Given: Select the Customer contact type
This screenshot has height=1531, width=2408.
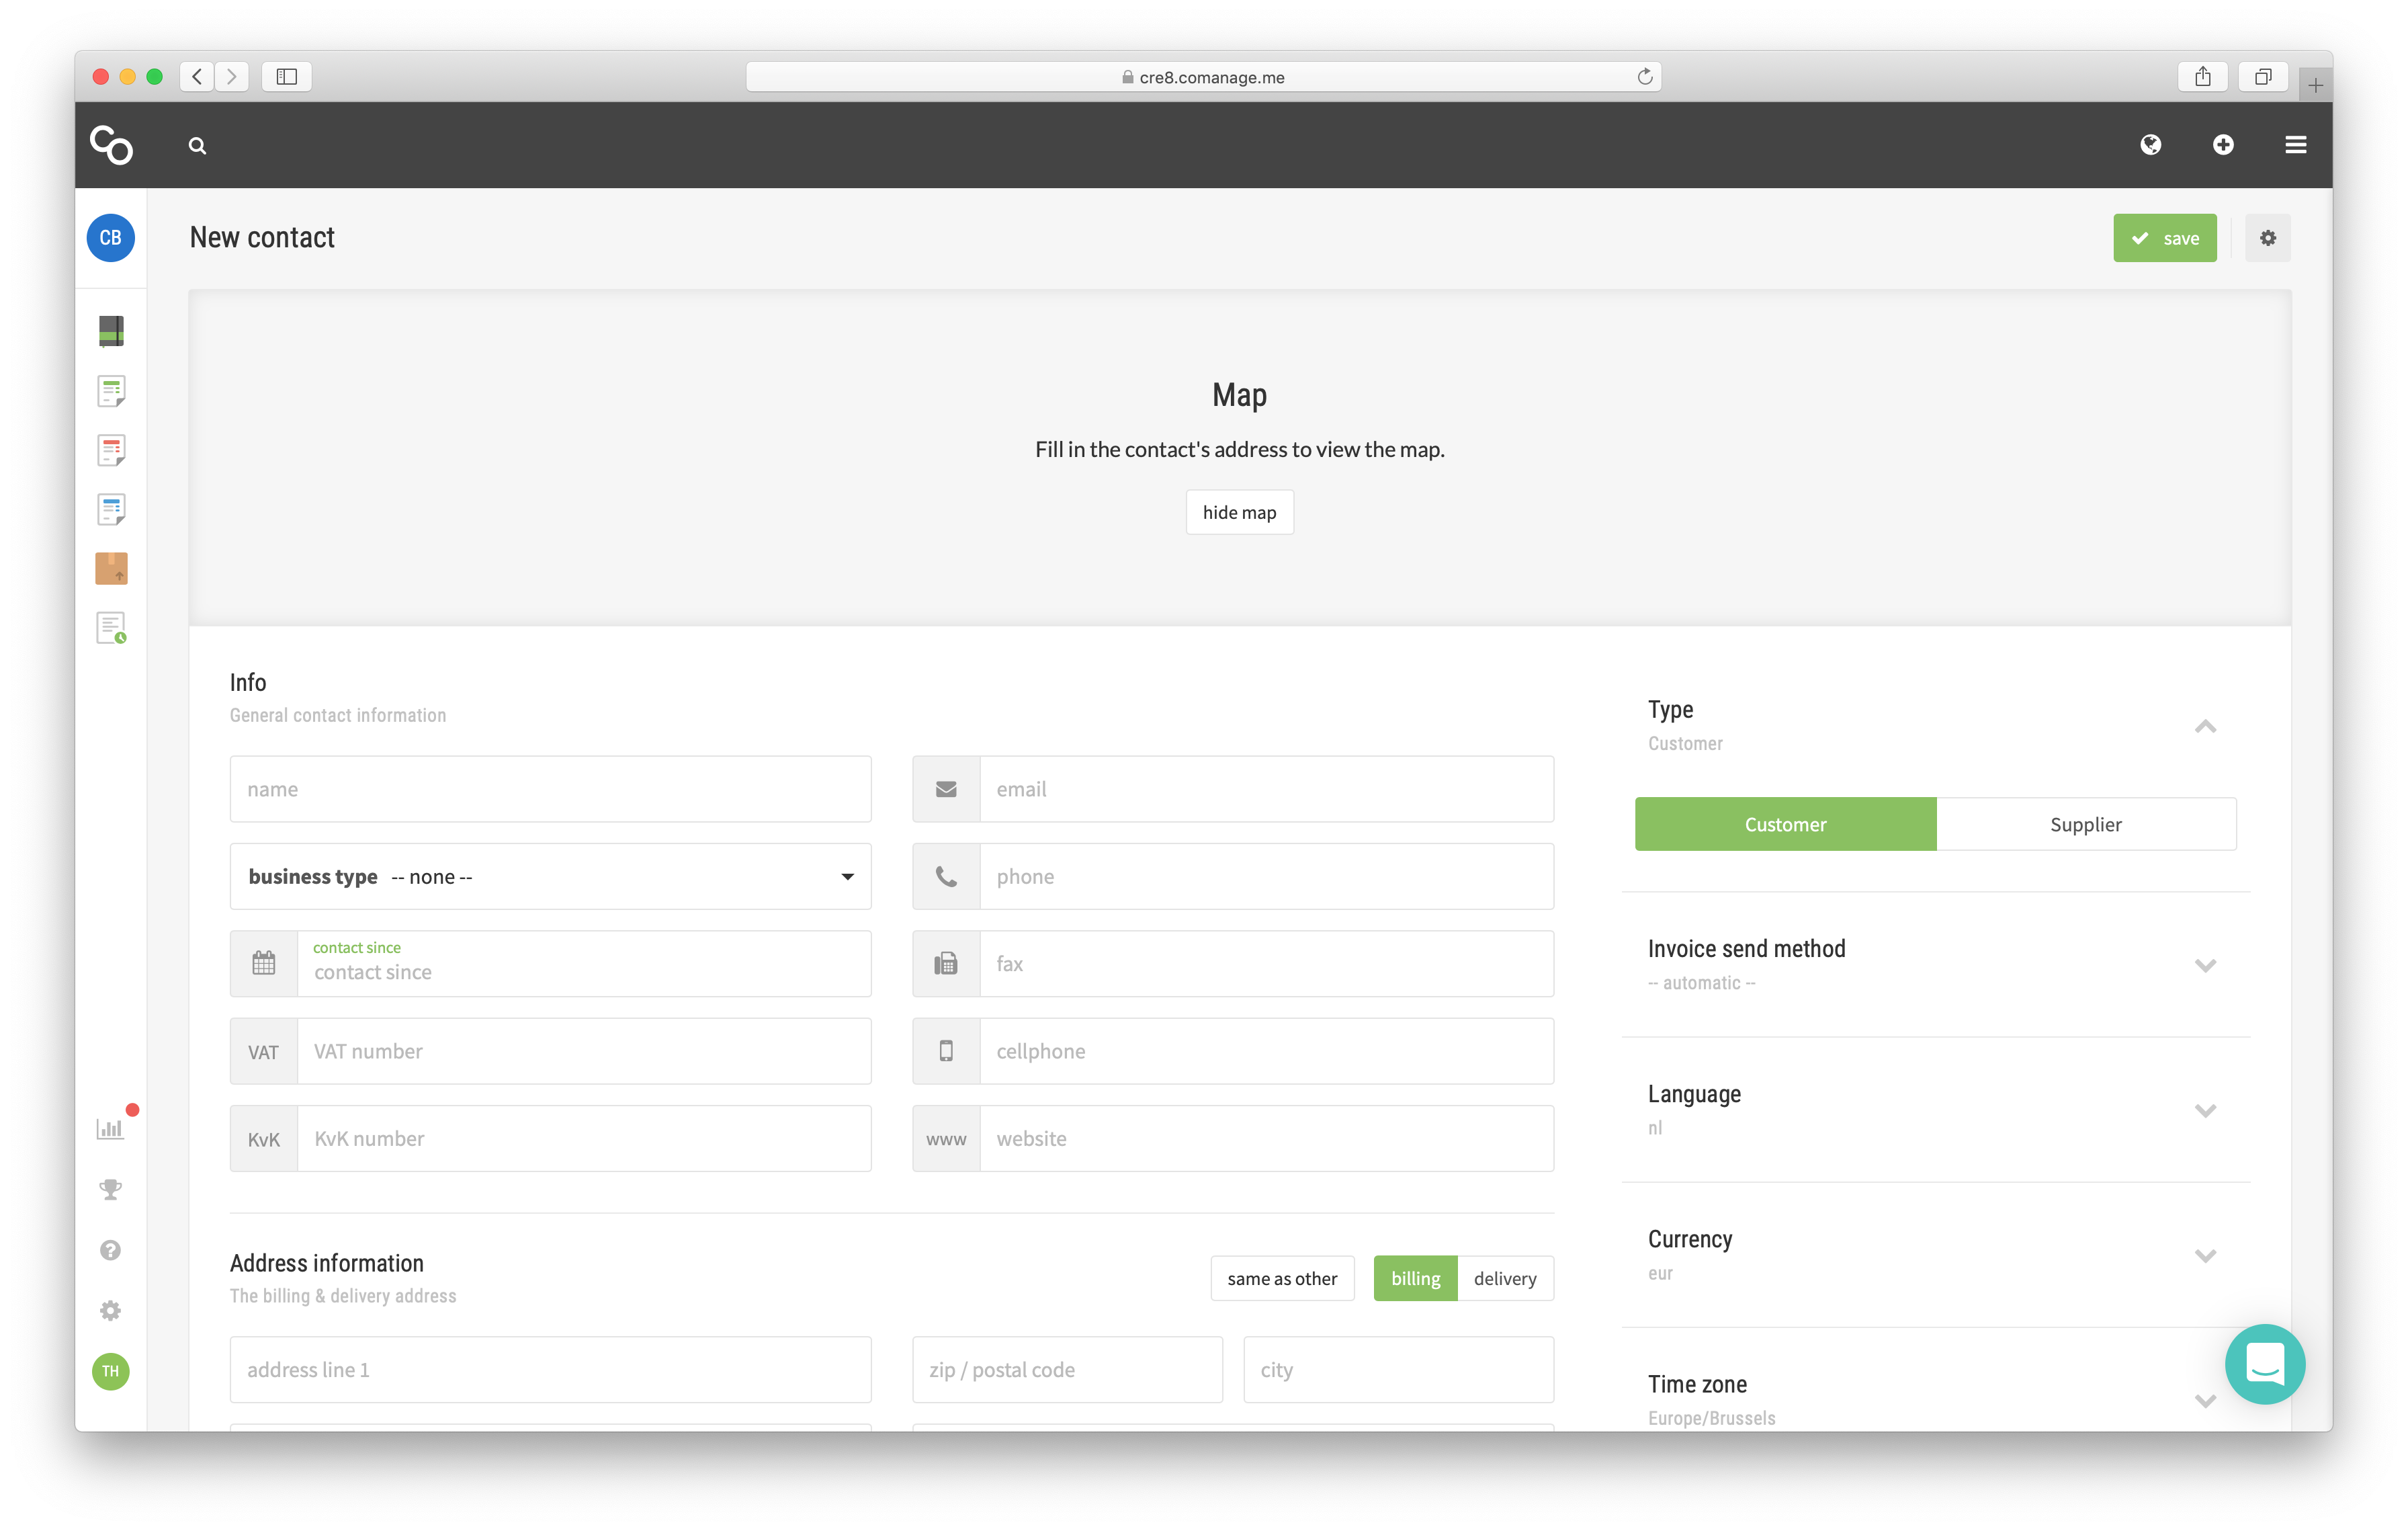Looking at the screenshot, I should [1785, 824].
